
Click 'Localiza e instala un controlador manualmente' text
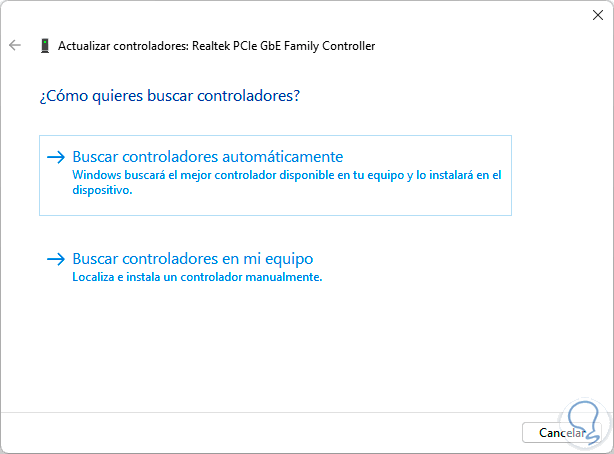[x=197, y=277]
